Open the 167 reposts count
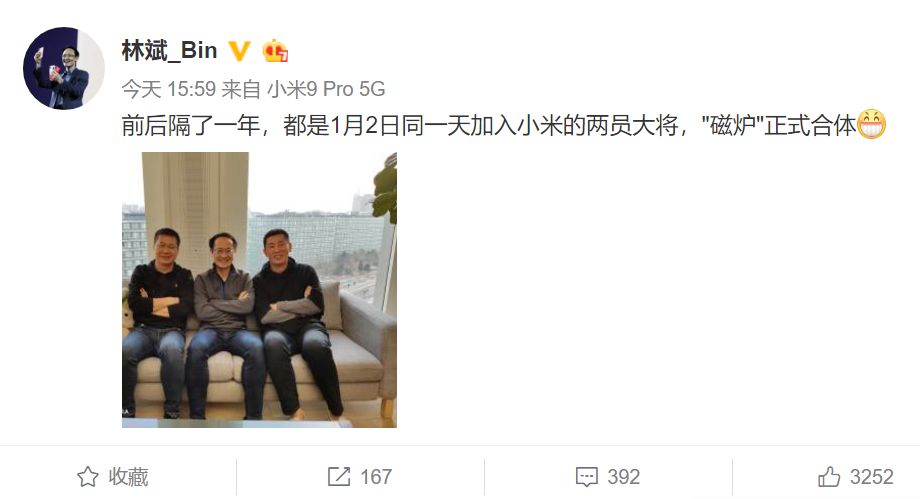Screen dimensions: 920x499 (x=376, y=477)
